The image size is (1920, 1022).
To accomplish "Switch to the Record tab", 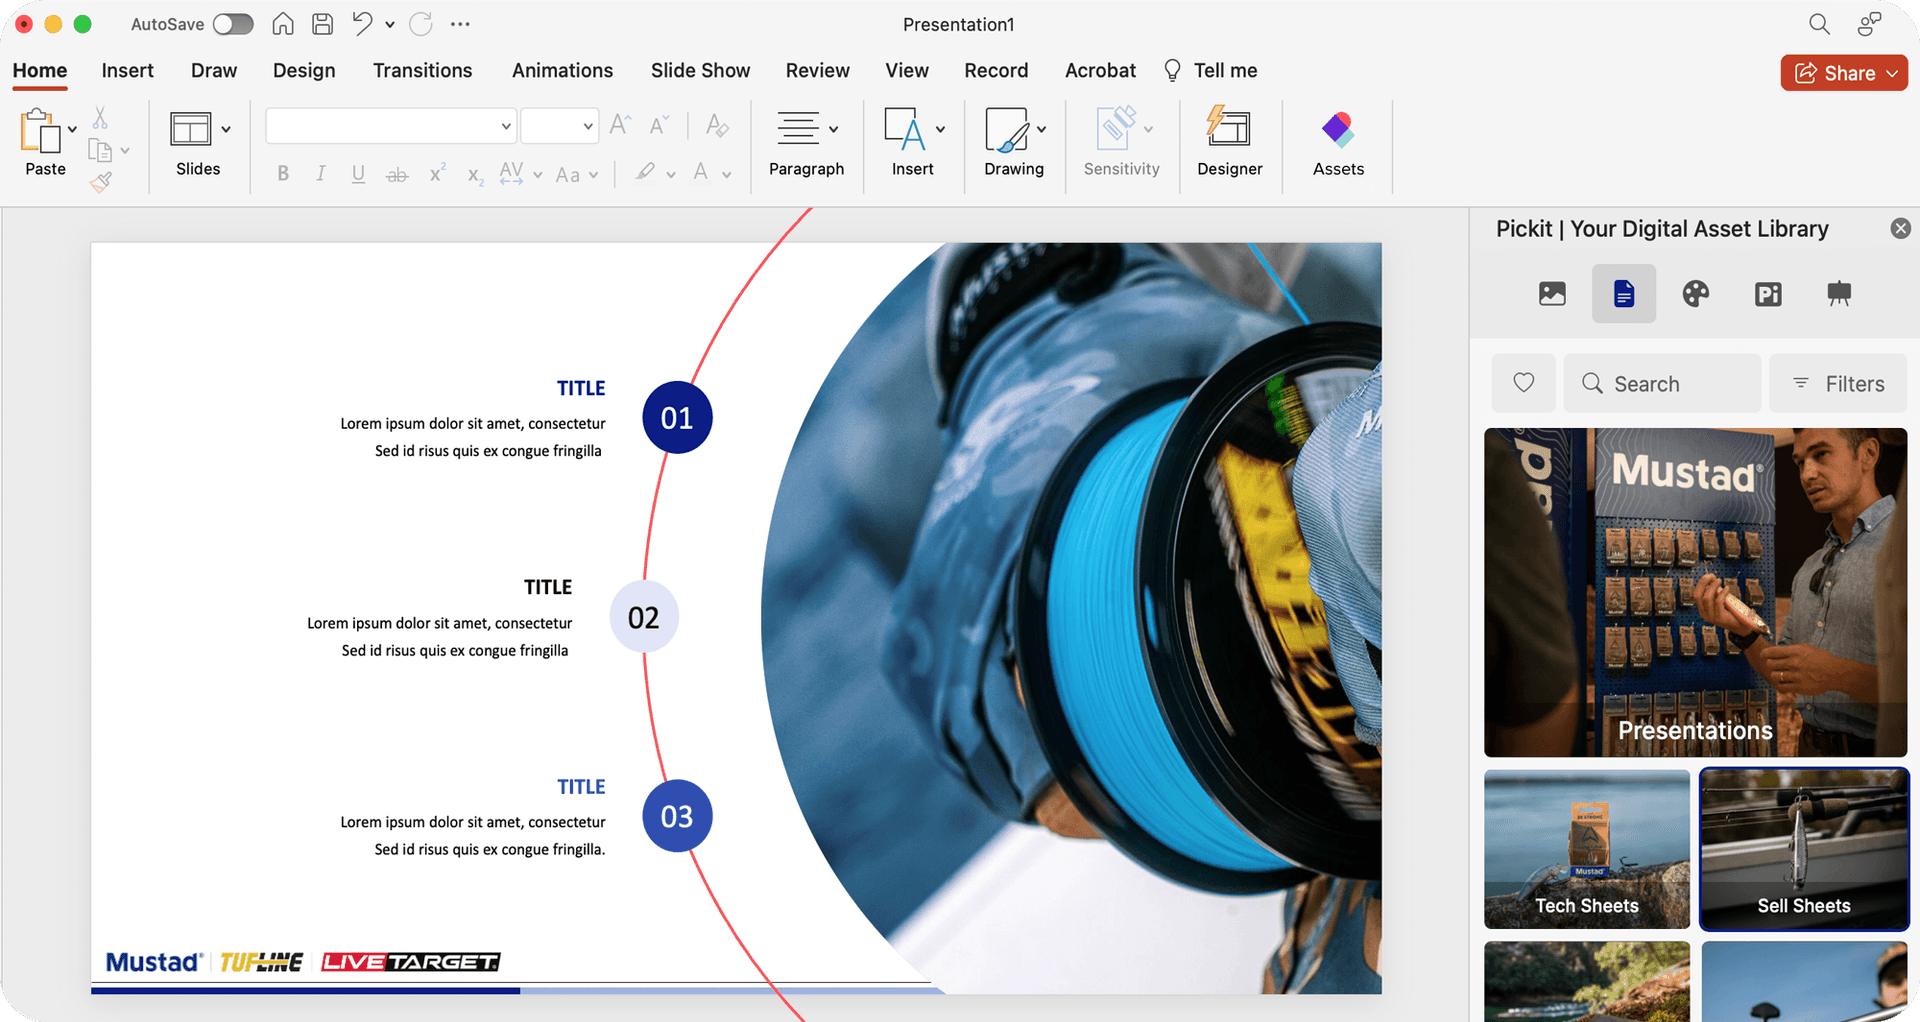I will pyautogui.click(x=996, y=71).
